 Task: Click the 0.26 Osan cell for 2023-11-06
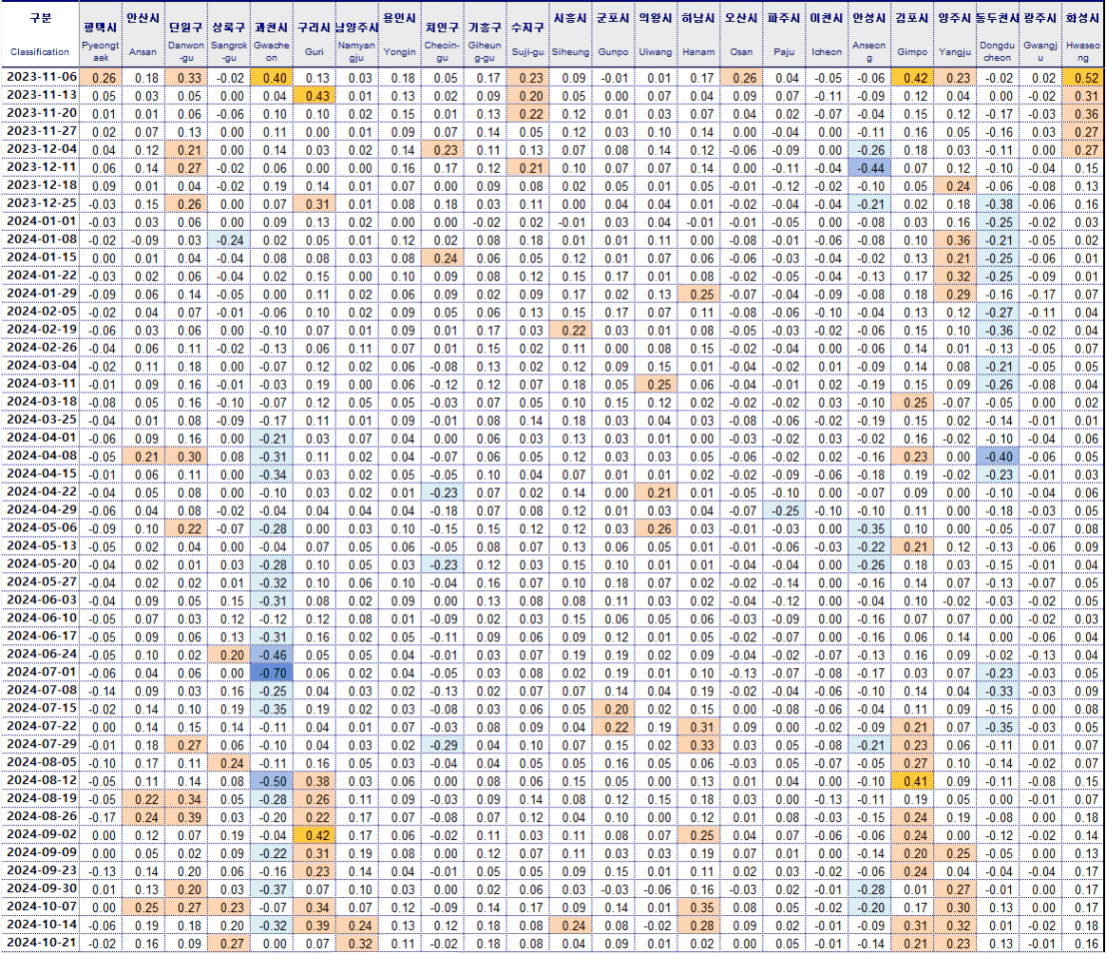point(741,78)
